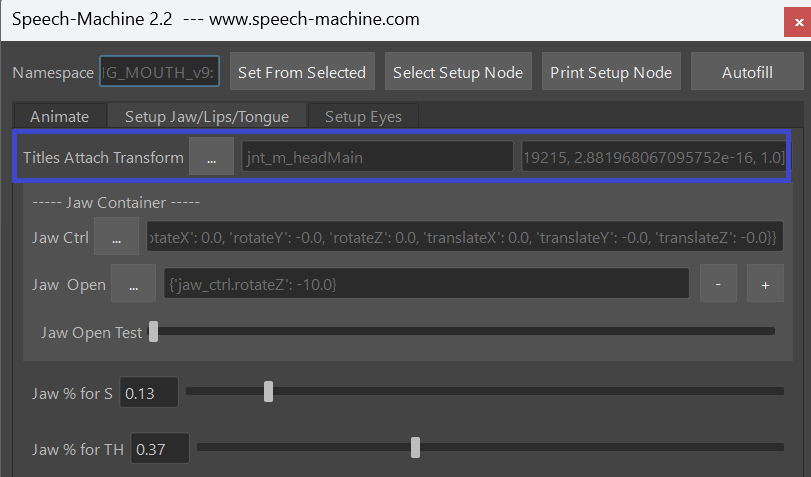Click the Jaw % for TH slider handle
Image resolution: width=811 pixels, height=477 pixels.
415,448
